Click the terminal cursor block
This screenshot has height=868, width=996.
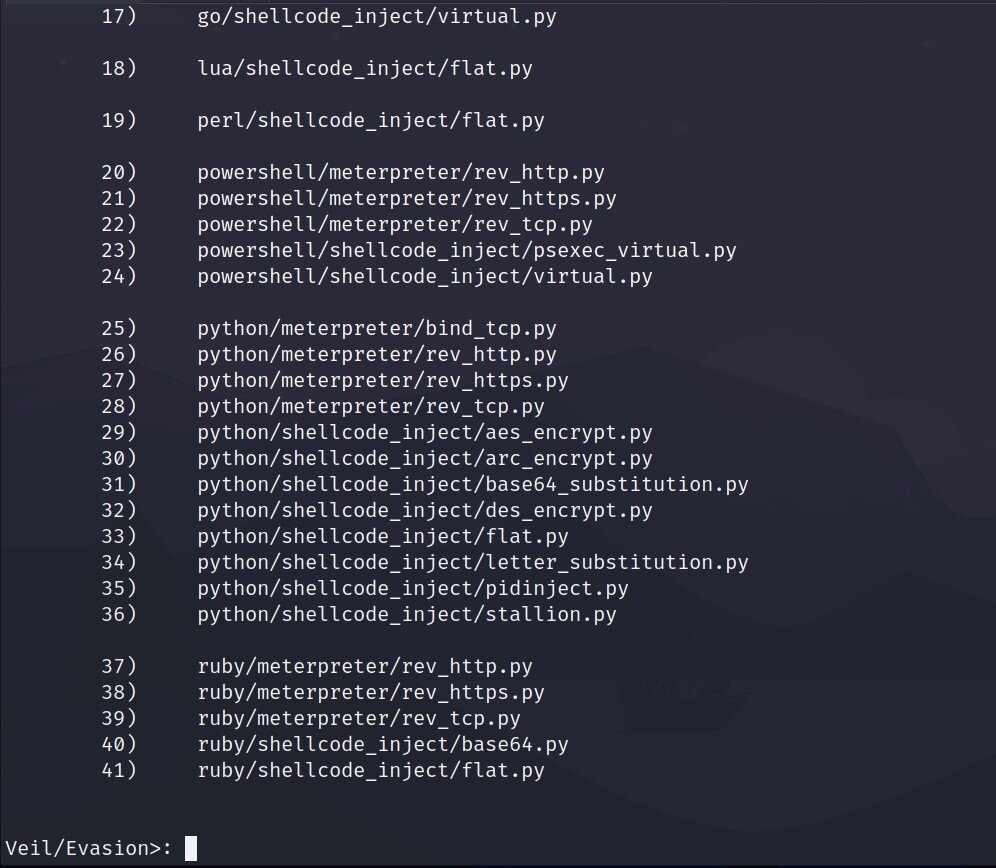coord(191,848)
